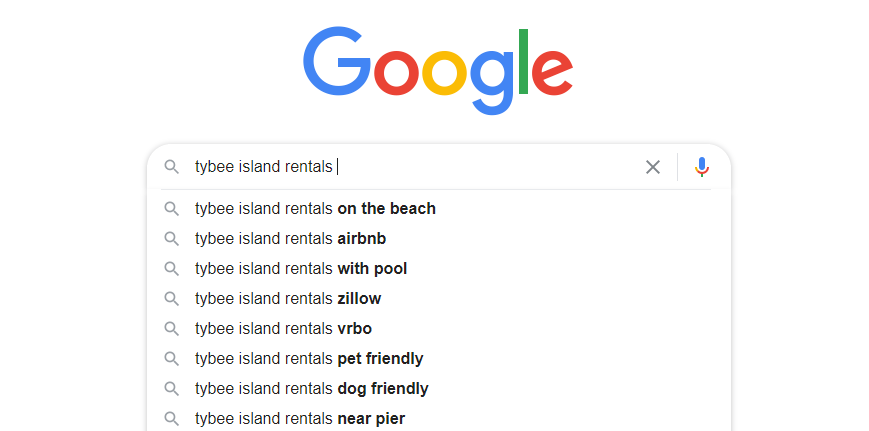869x431 pixels.
Task: Click magnifier icon beside 'airbnb' suggestion
Action: [172, 239]
